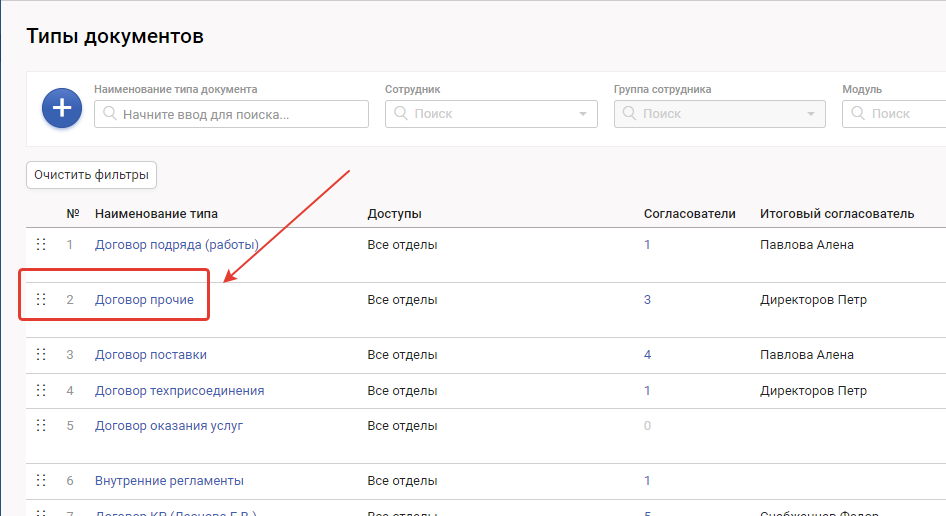Click the Согласователи column header
The image size is (946, 516).
[689, 213]
